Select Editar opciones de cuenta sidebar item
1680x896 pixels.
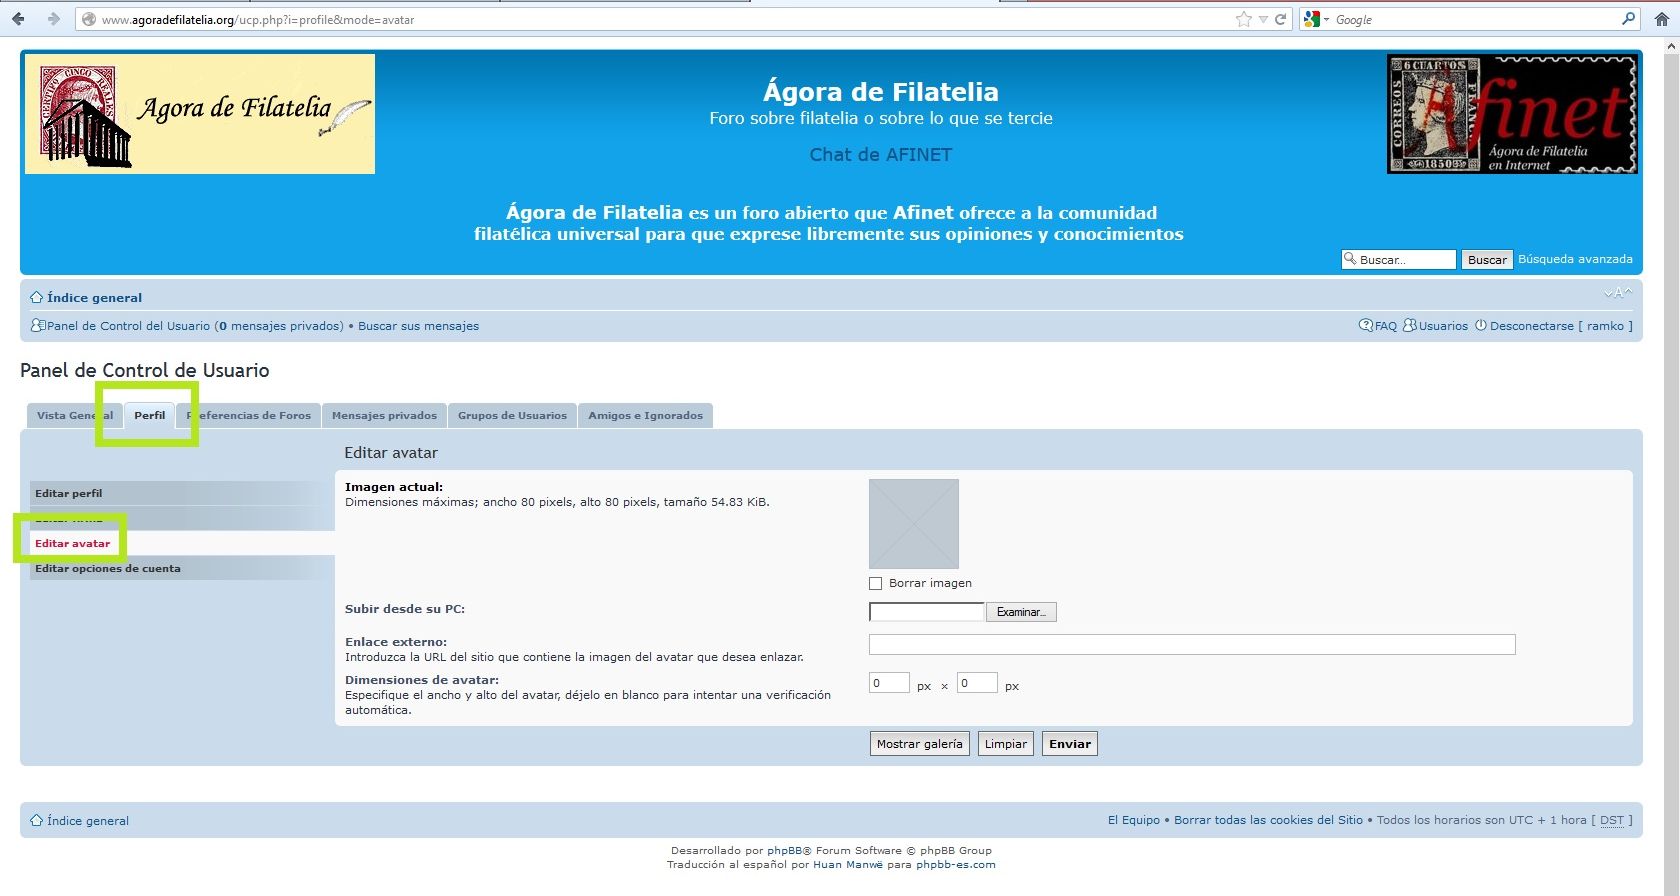coord(180,568)
